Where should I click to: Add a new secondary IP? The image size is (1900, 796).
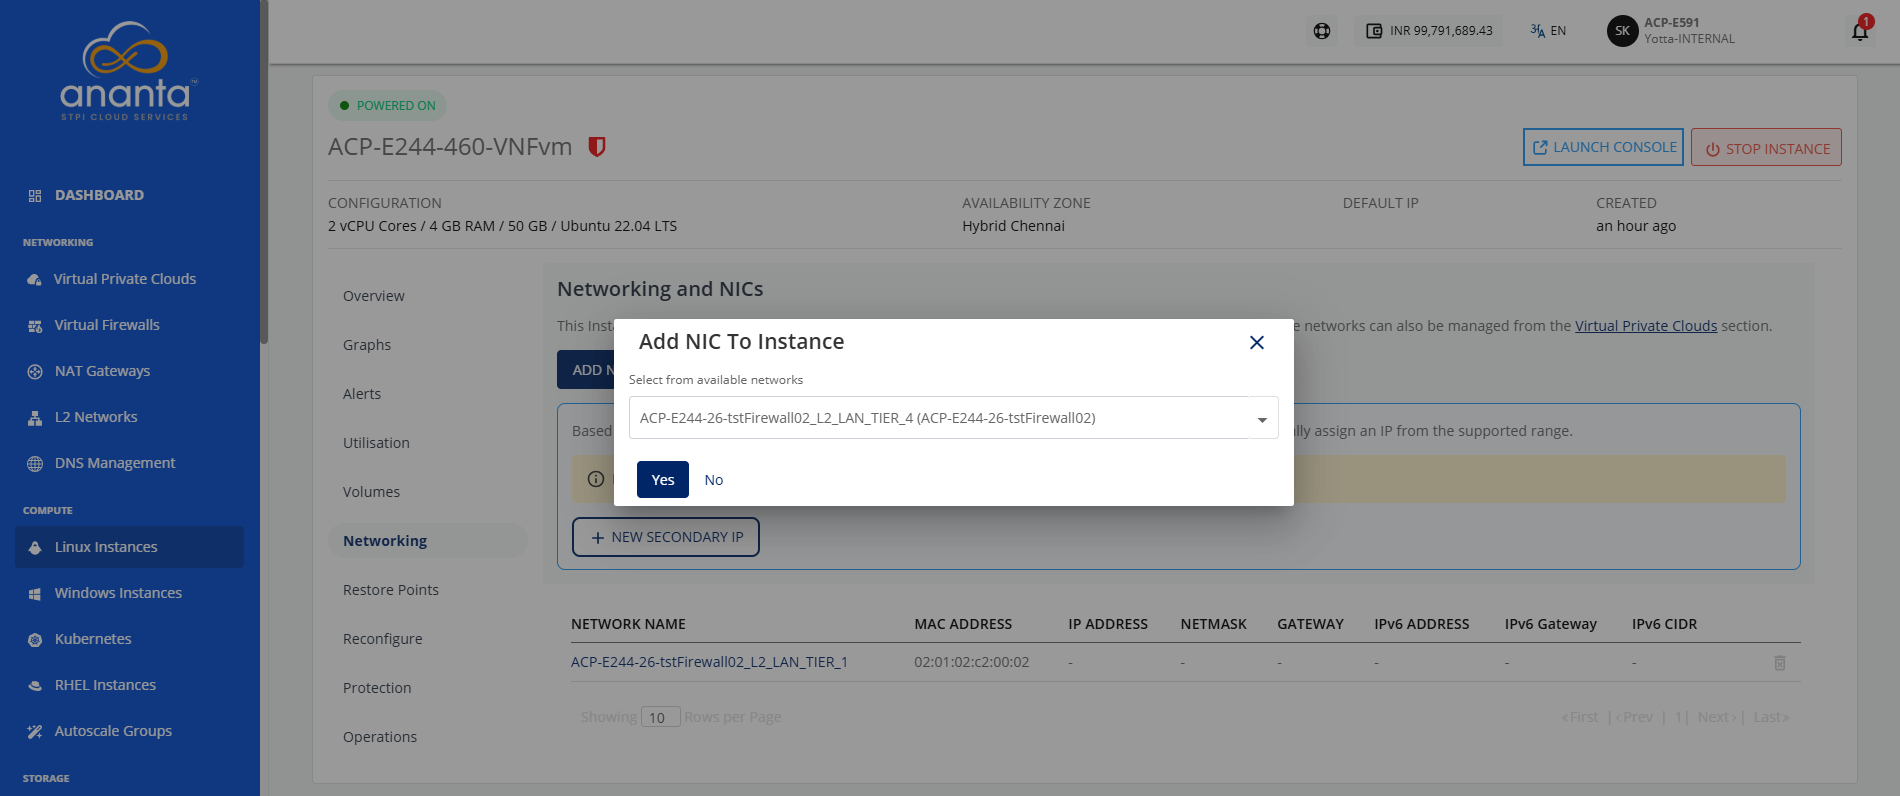click(x=666, y=537)
